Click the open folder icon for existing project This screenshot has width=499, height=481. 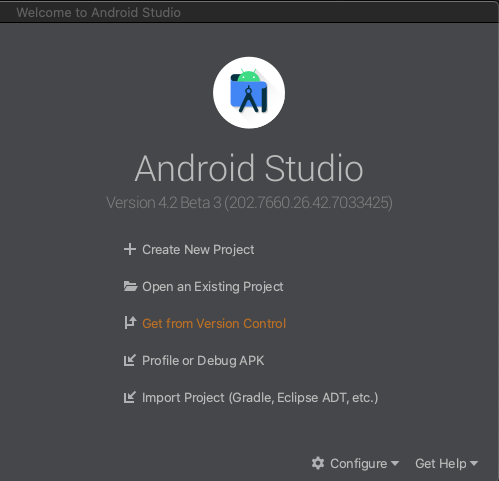(x=130, y=286)
